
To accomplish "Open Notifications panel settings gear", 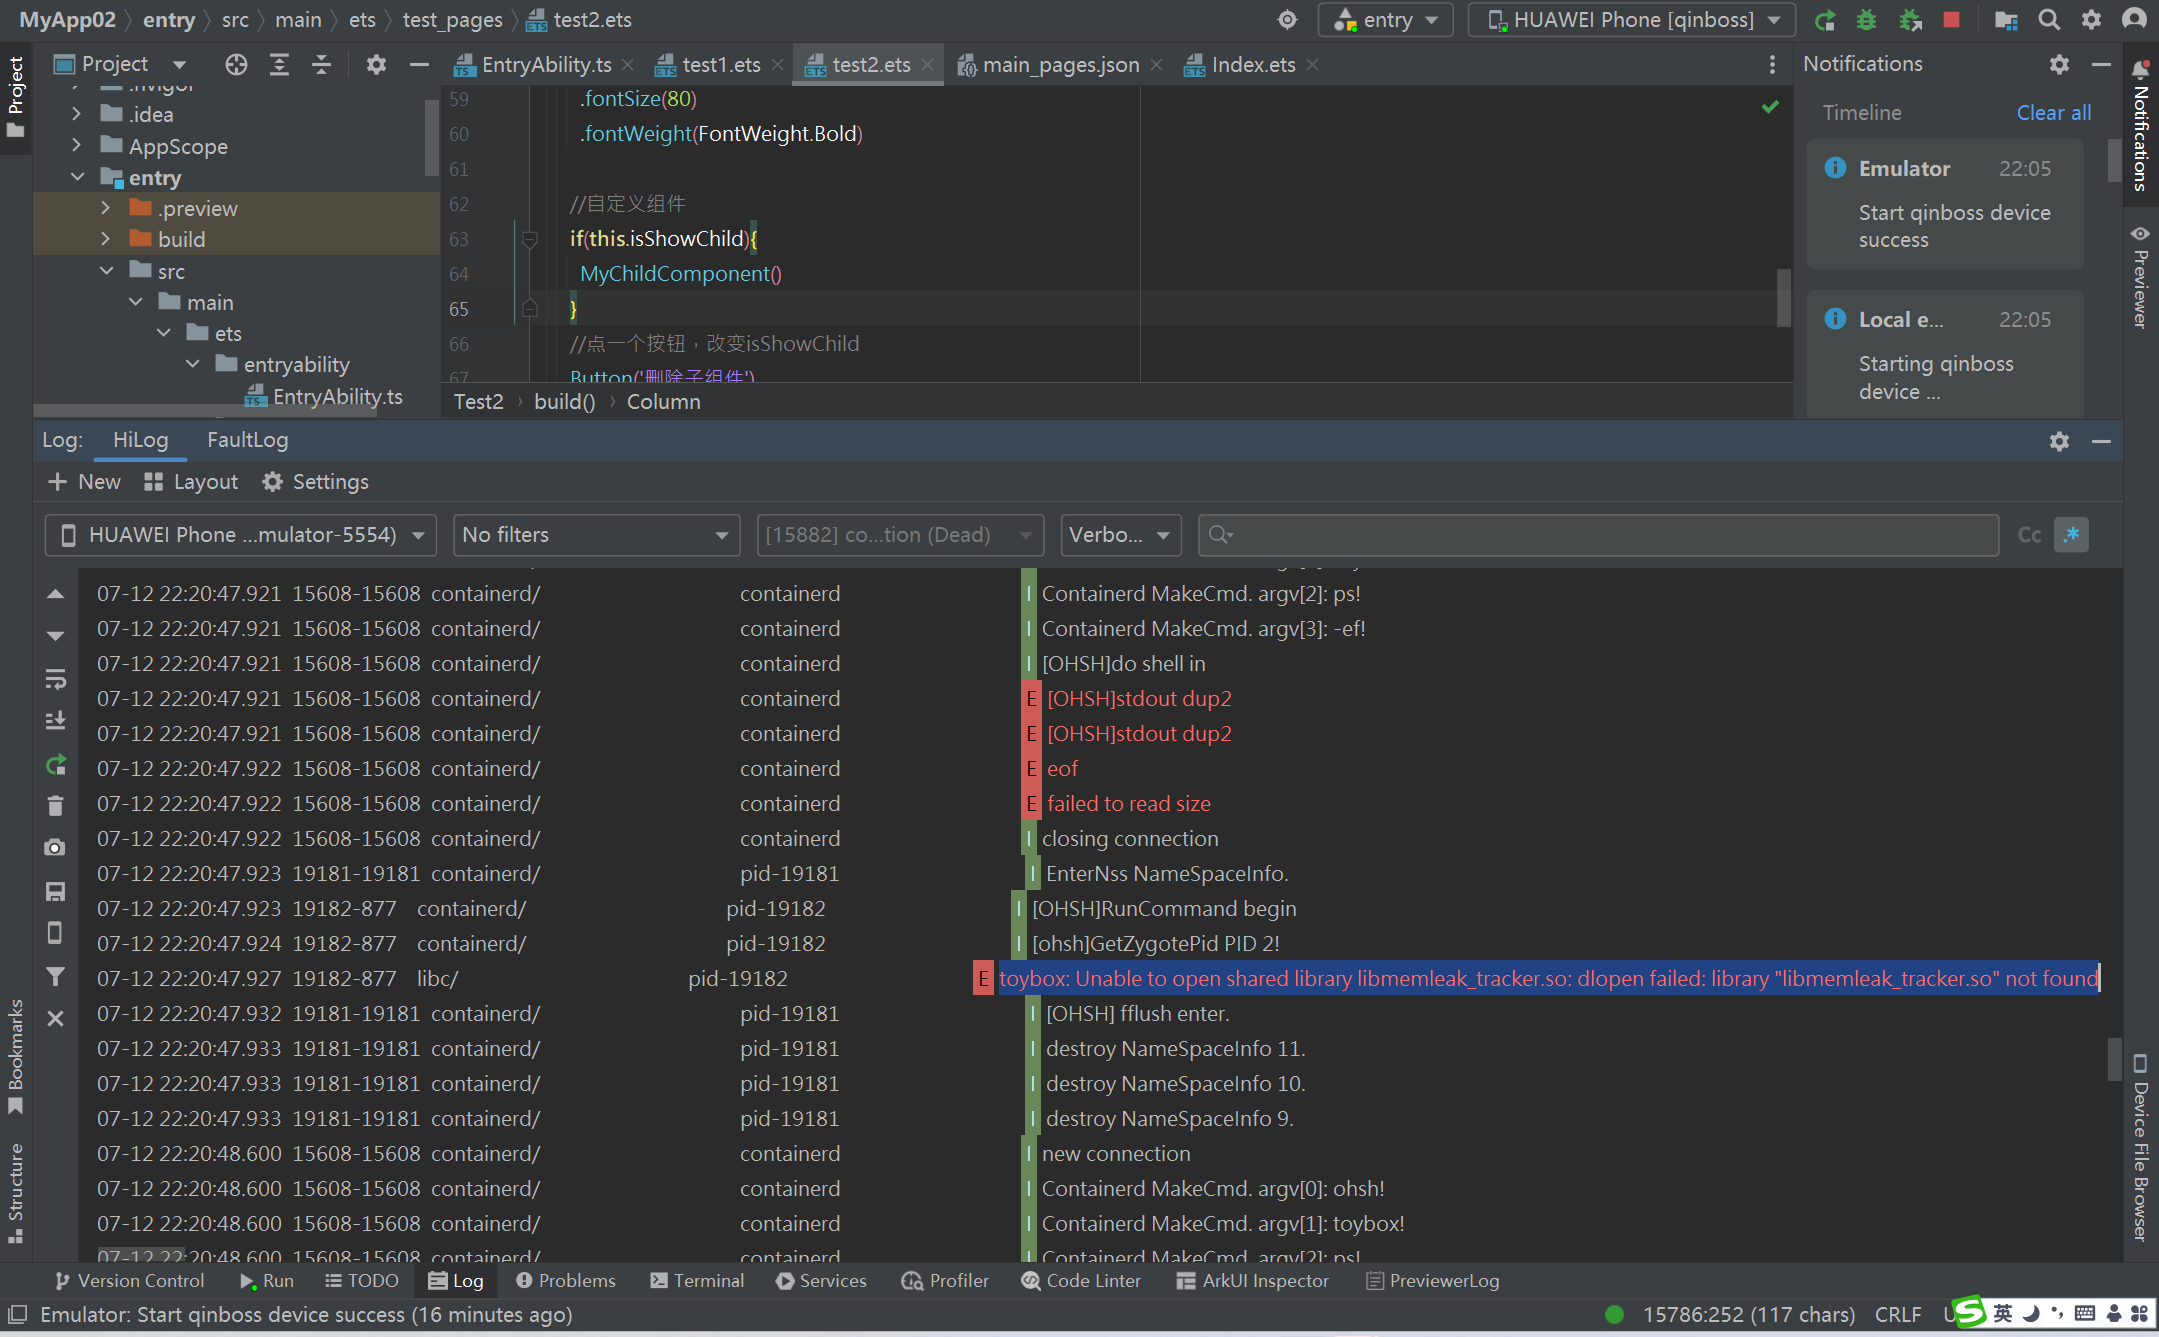I will tap(2059, 65).
